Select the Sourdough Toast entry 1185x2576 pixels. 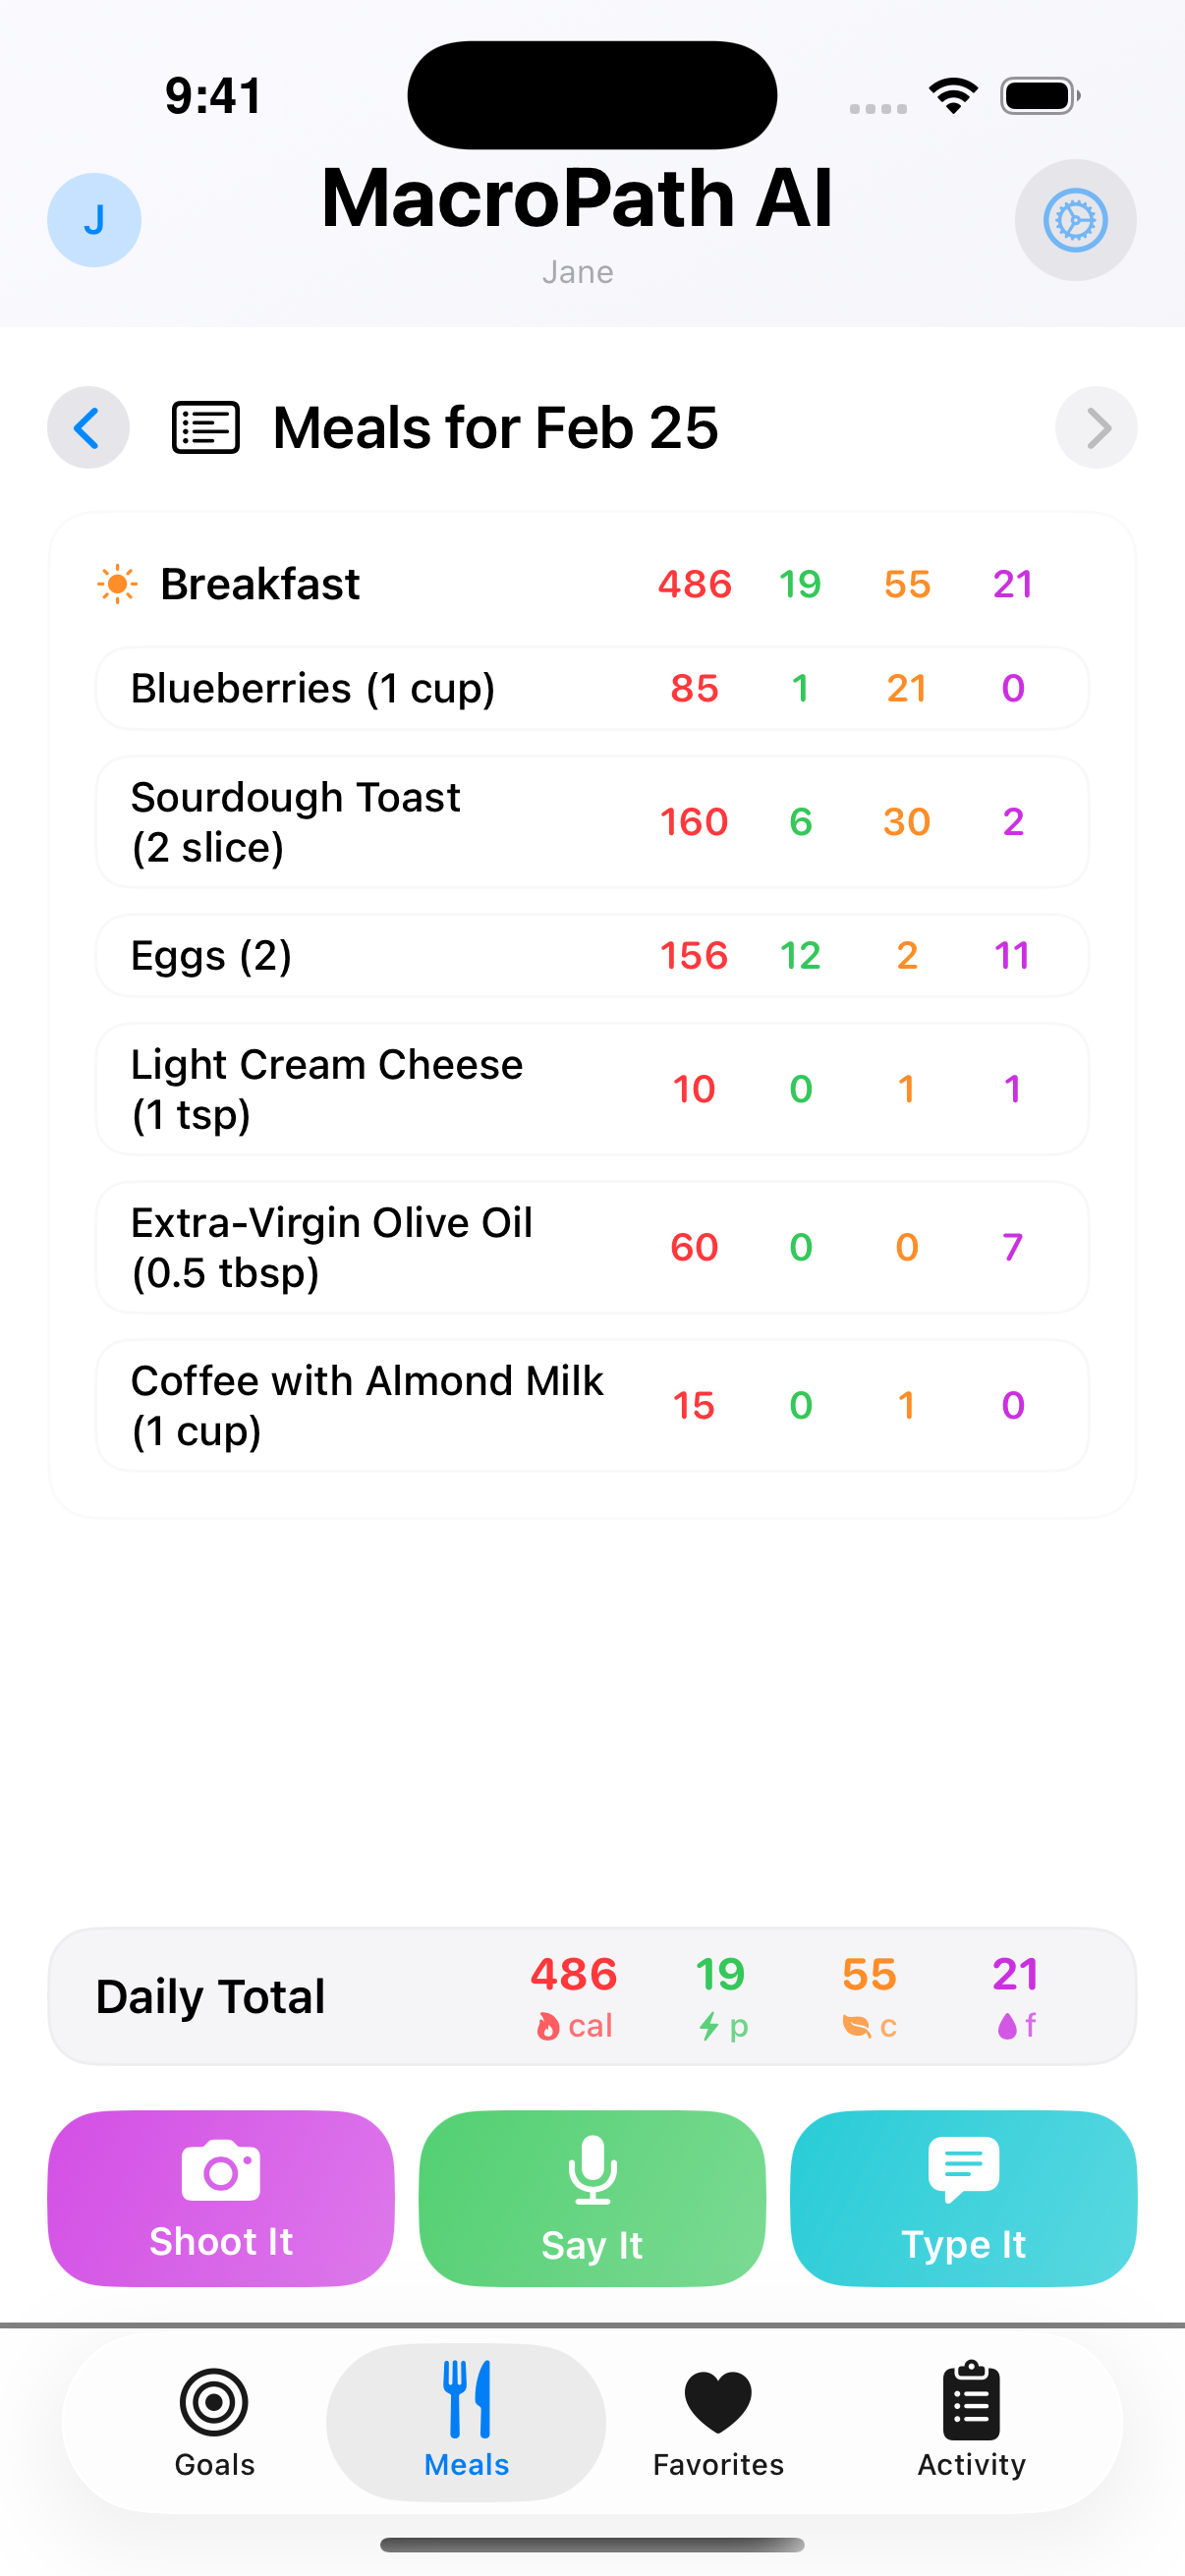tap(591, 822)
